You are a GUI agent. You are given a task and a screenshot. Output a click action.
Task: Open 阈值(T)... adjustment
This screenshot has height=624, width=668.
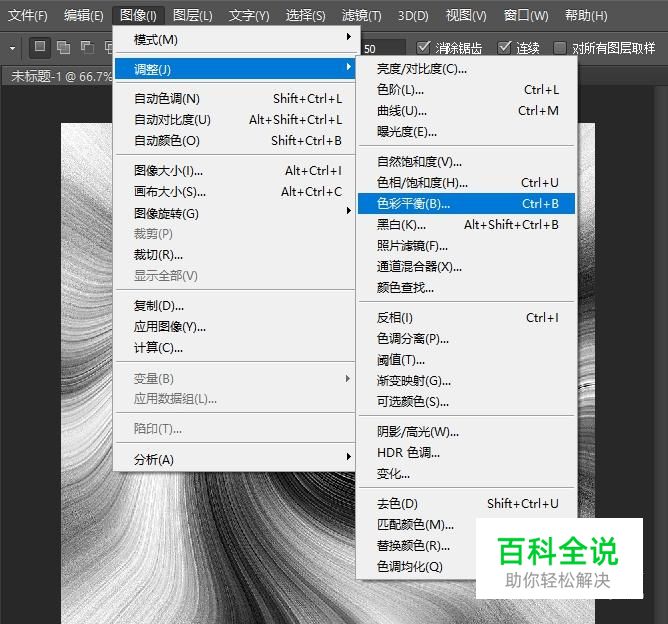(x=466, y=360)
